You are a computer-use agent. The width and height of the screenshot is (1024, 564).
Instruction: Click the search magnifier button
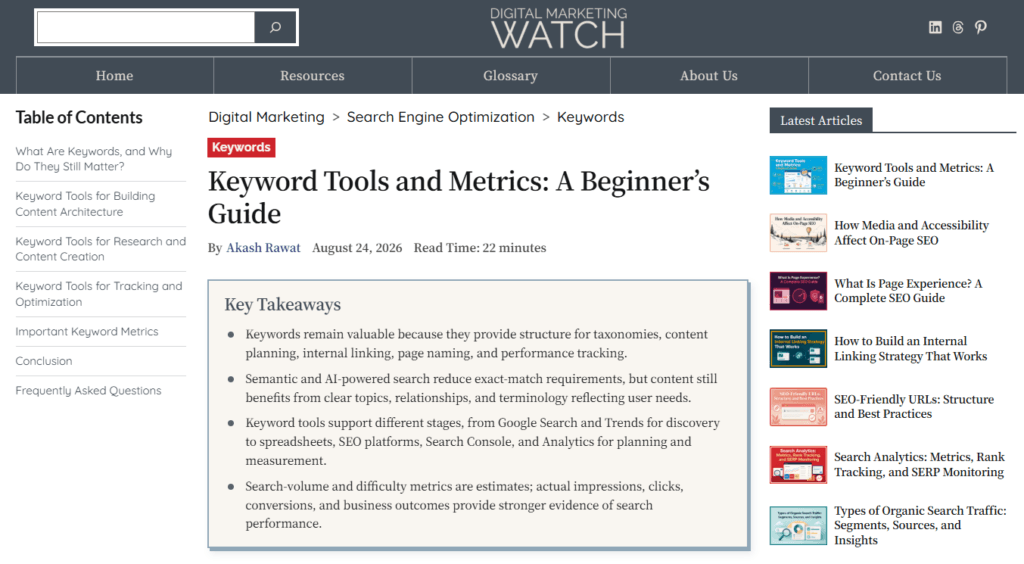coord(276,27)
